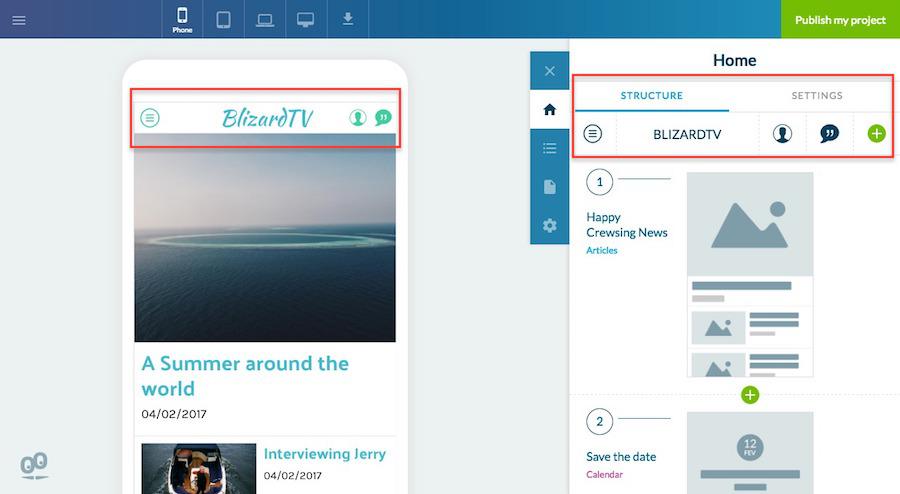
Task: Open the page document icon in sidebar
Action: [549, 187]
